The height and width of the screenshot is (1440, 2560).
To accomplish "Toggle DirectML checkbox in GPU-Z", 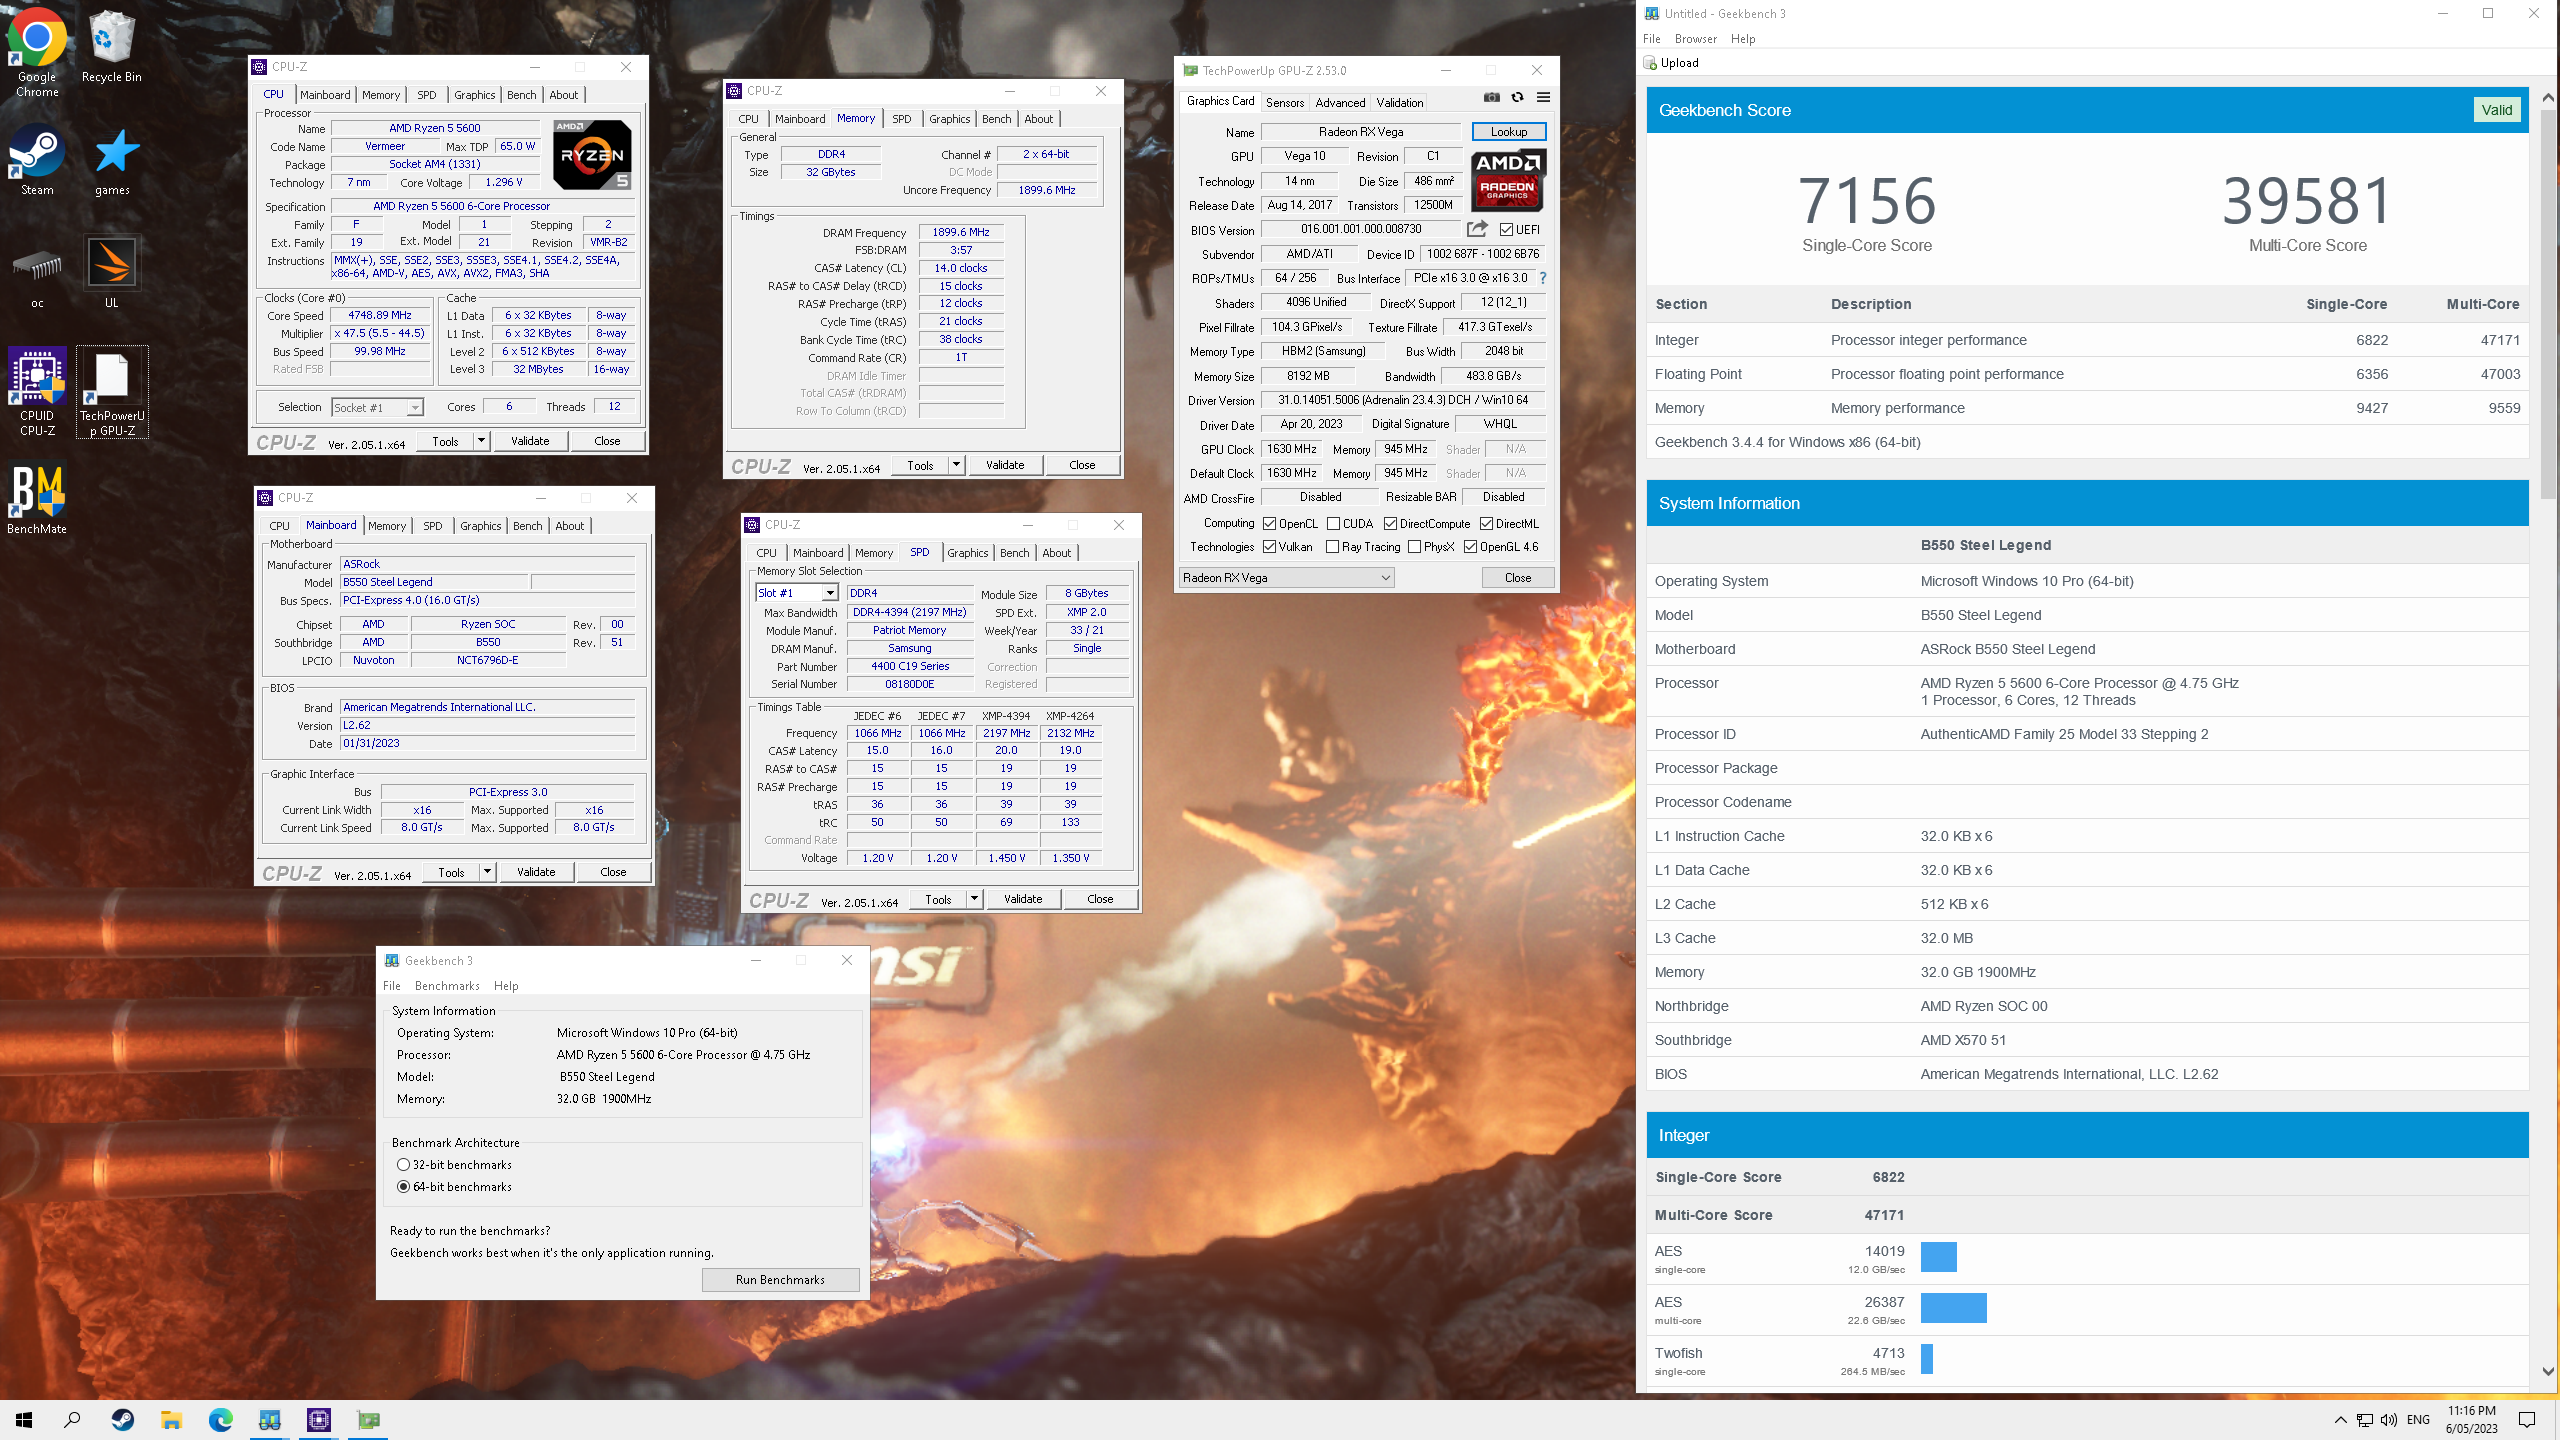I will (x=1486, y=524).
